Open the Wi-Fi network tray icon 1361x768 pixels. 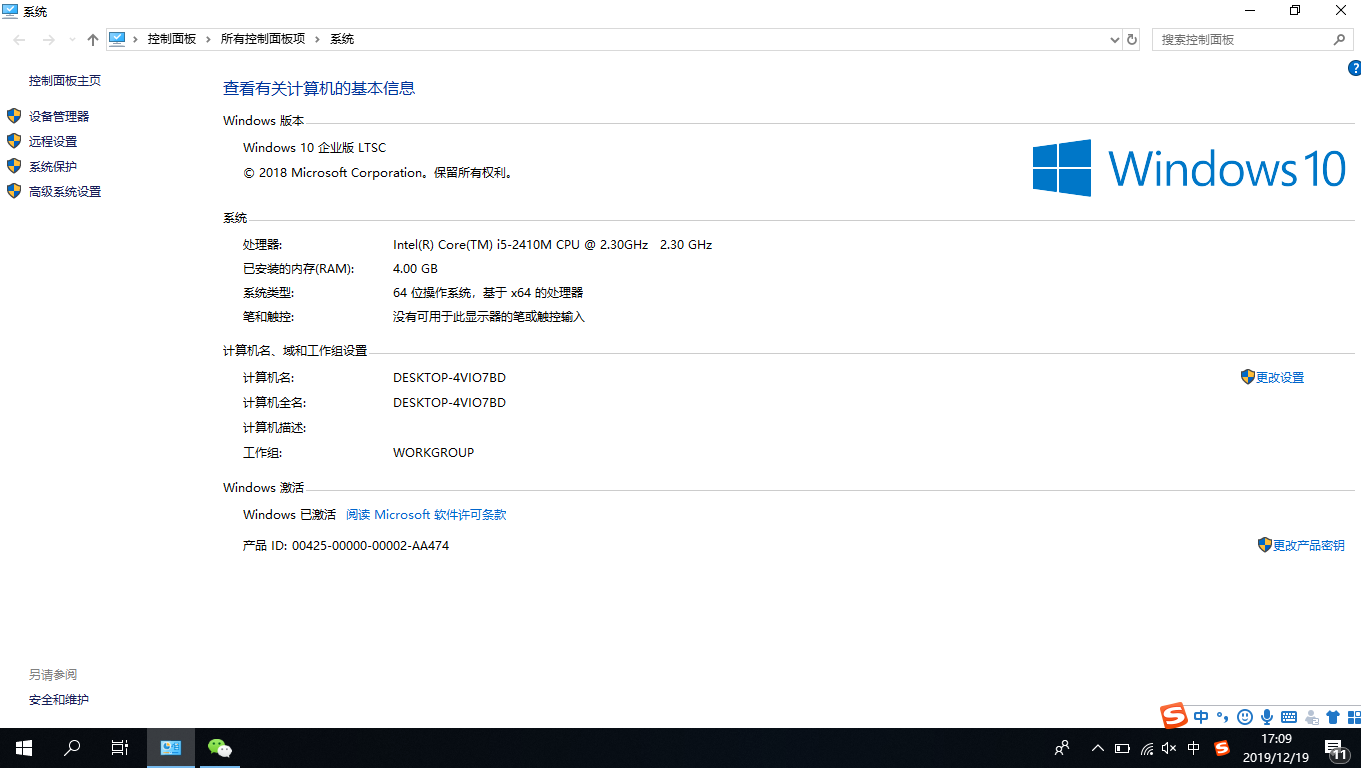coord(1146,747)
